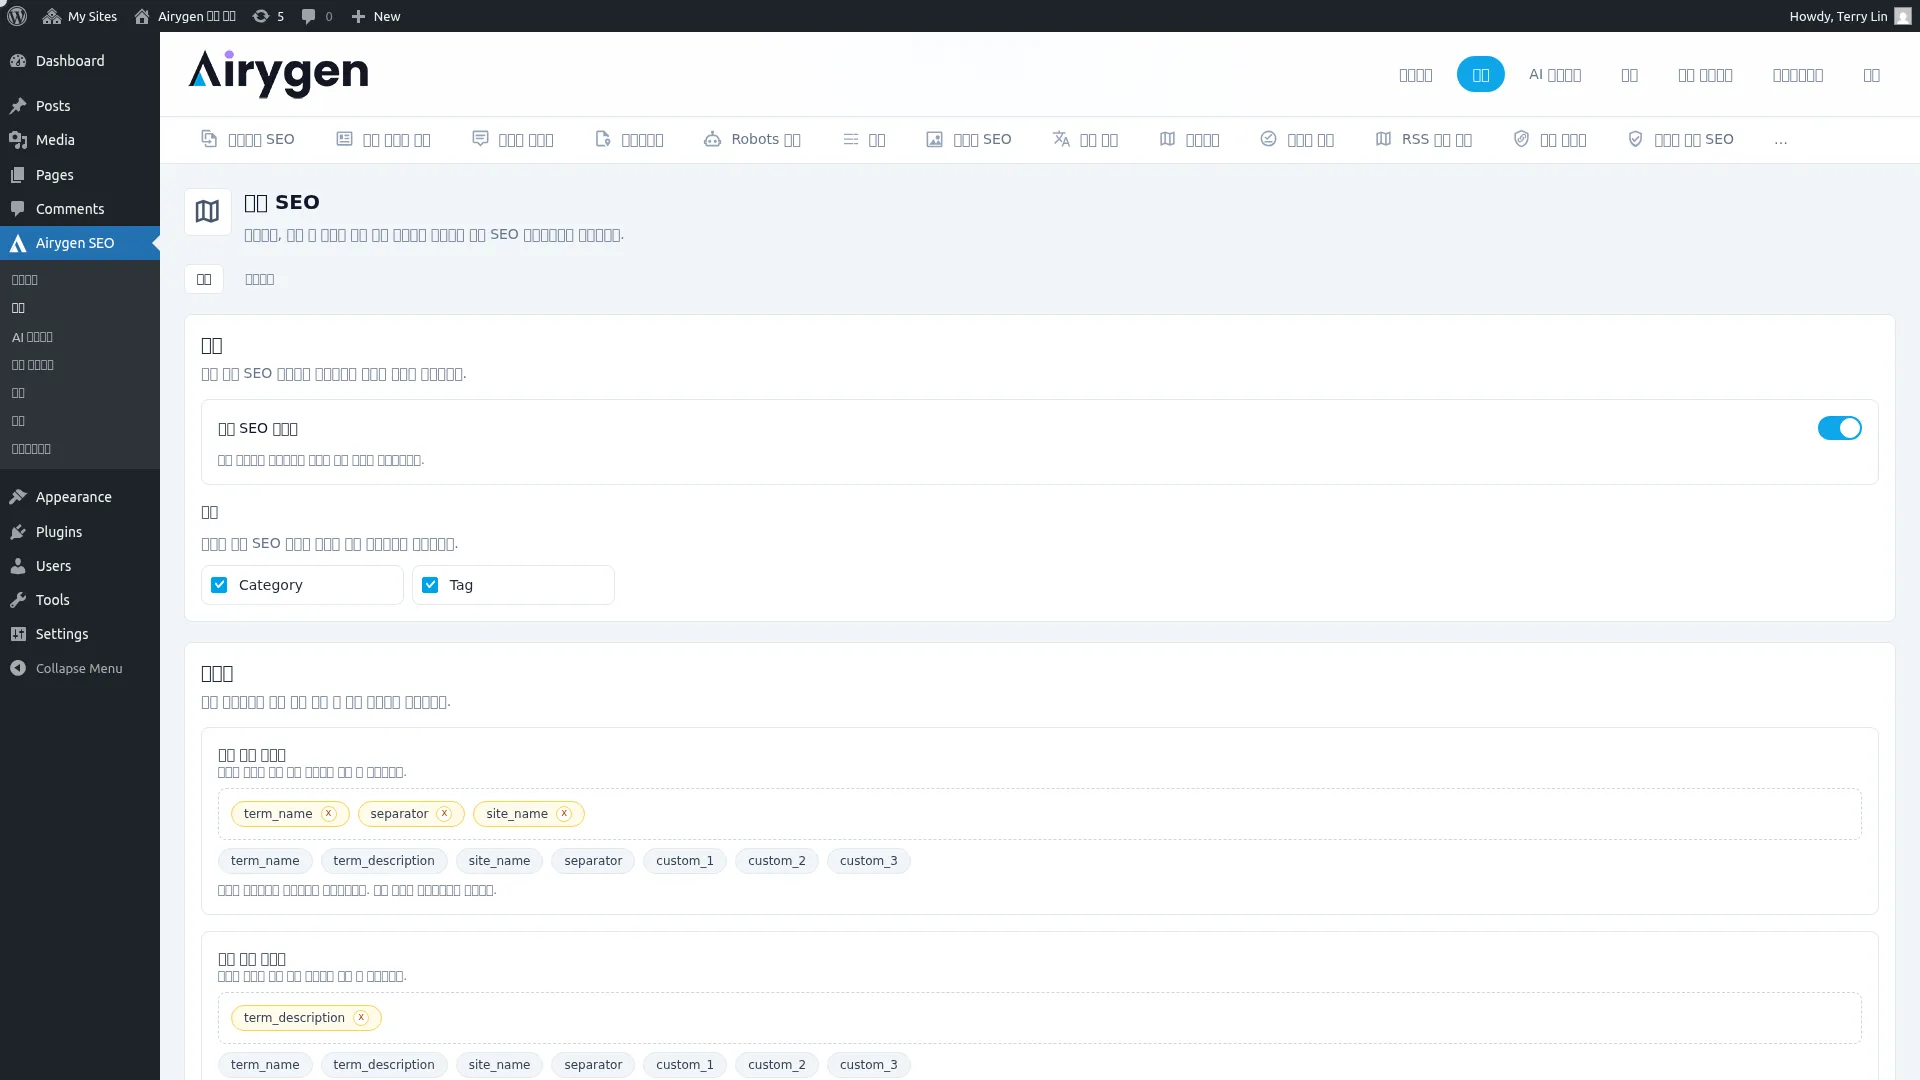The height and width of the screenshot is (1080, 1920).
Task: Go to Dashboard in the sidebar
Action: (80, 61)
